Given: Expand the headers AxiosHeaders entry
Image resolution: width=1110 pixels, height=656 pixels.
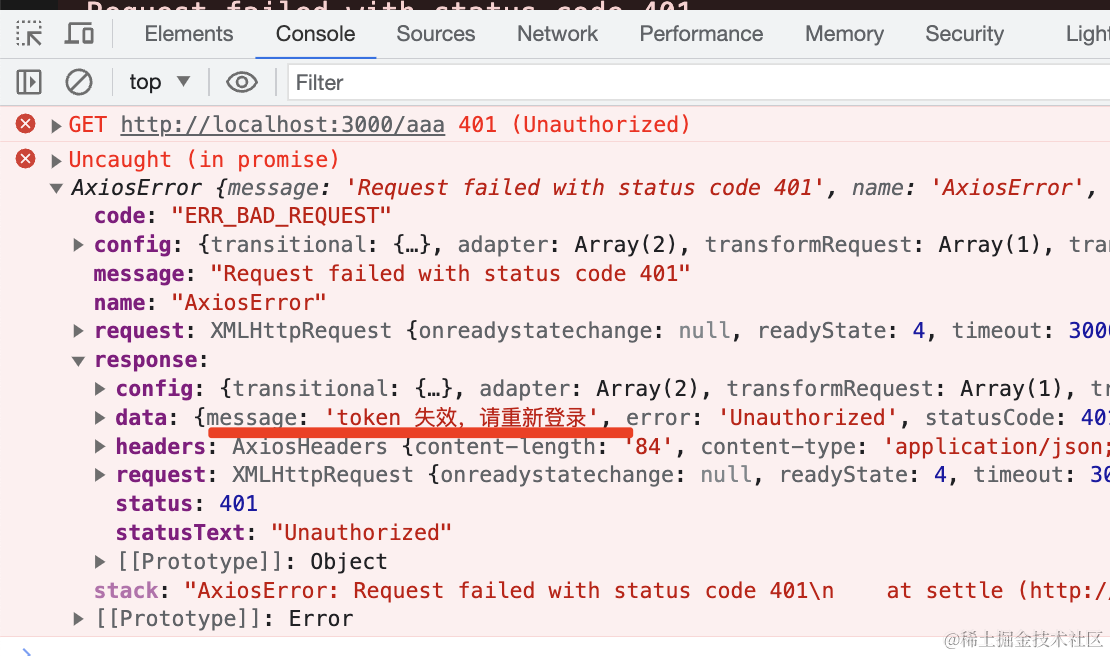Looking at the screenshot, I should pyautogui.click(x=100, y=447).
